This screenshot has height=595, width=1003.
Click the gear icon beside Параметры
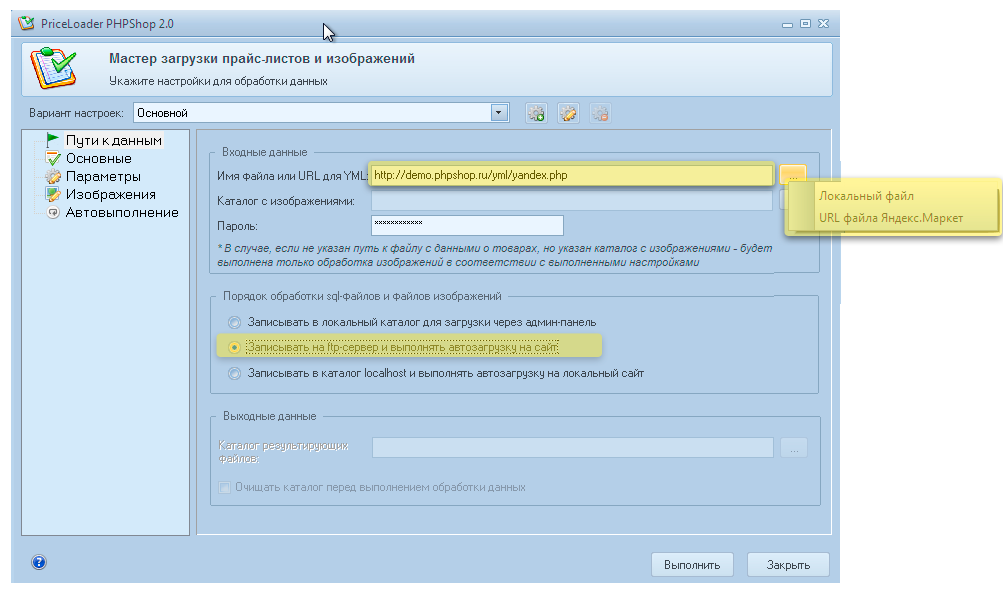(x=53, y=176)
